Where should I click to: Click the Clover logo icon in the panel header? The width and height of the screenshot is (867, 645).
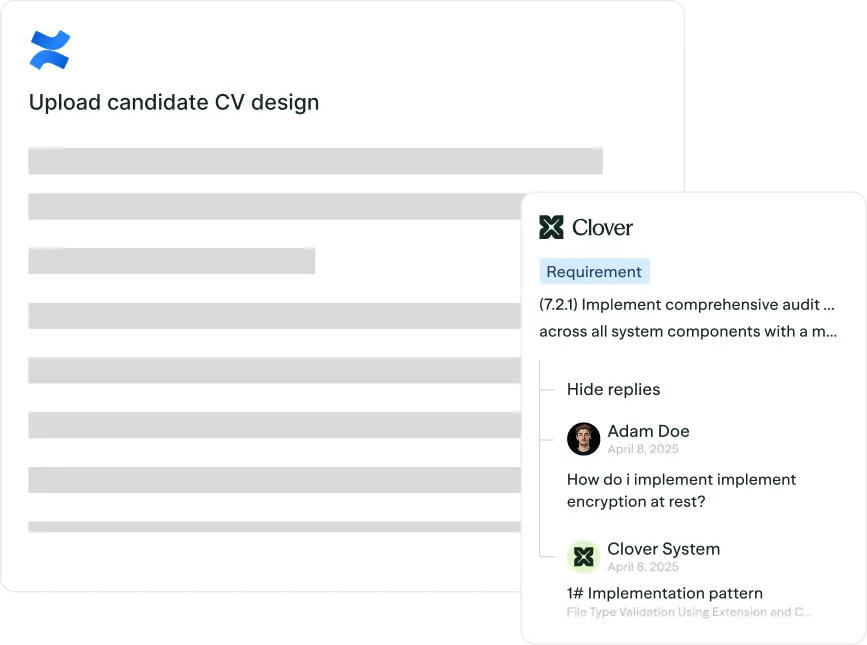click(551, 227)
